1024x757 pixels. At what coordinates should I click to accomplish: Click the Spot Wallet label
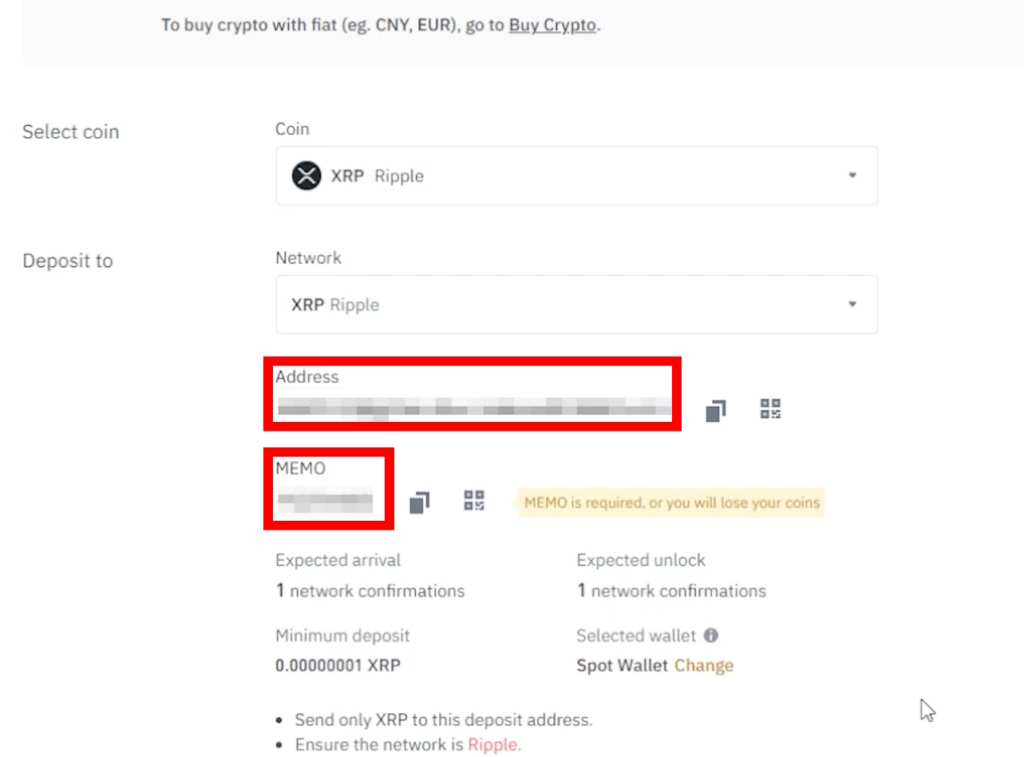pyautogui.click(x=622, y=666)
